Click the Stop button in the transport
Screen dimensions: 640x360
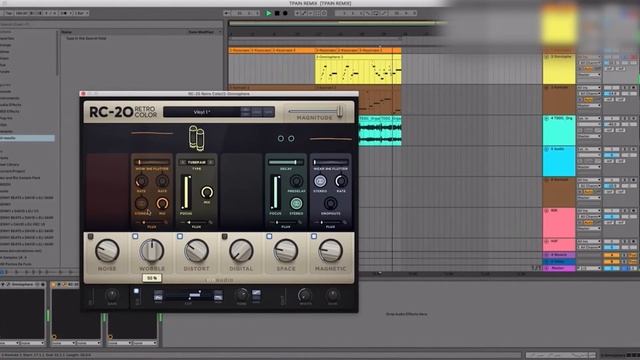coord(277,13)
